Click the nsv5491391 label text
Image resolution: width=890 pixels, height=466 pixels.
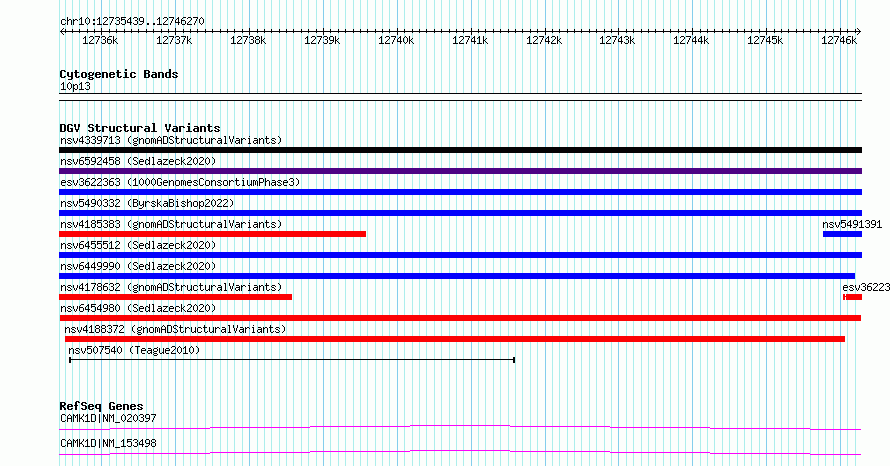point(852,224)
